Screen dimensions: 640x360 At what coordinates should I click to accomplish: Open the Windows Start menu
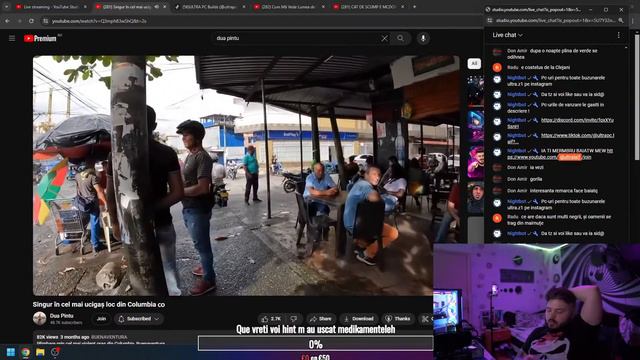[11, 352]
